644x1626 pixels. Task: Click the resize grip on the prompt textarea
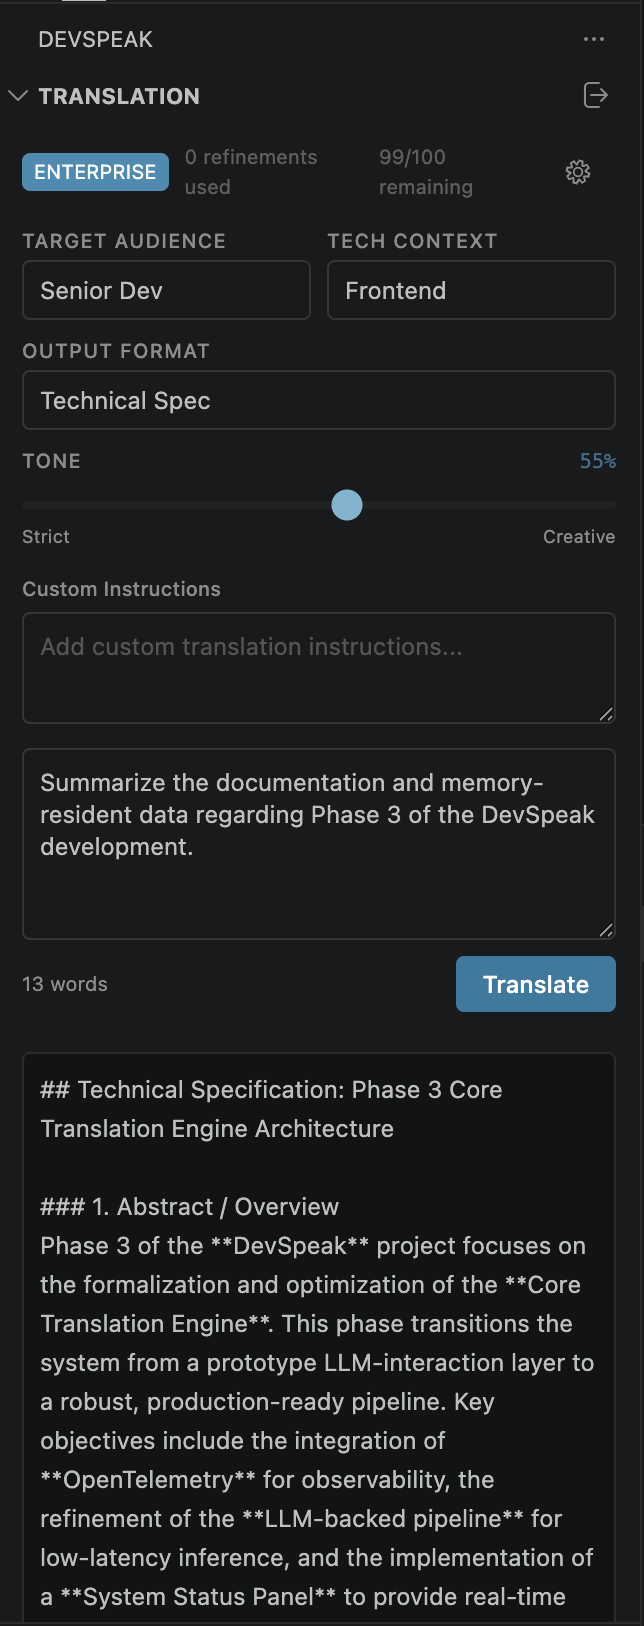(608, 931)
